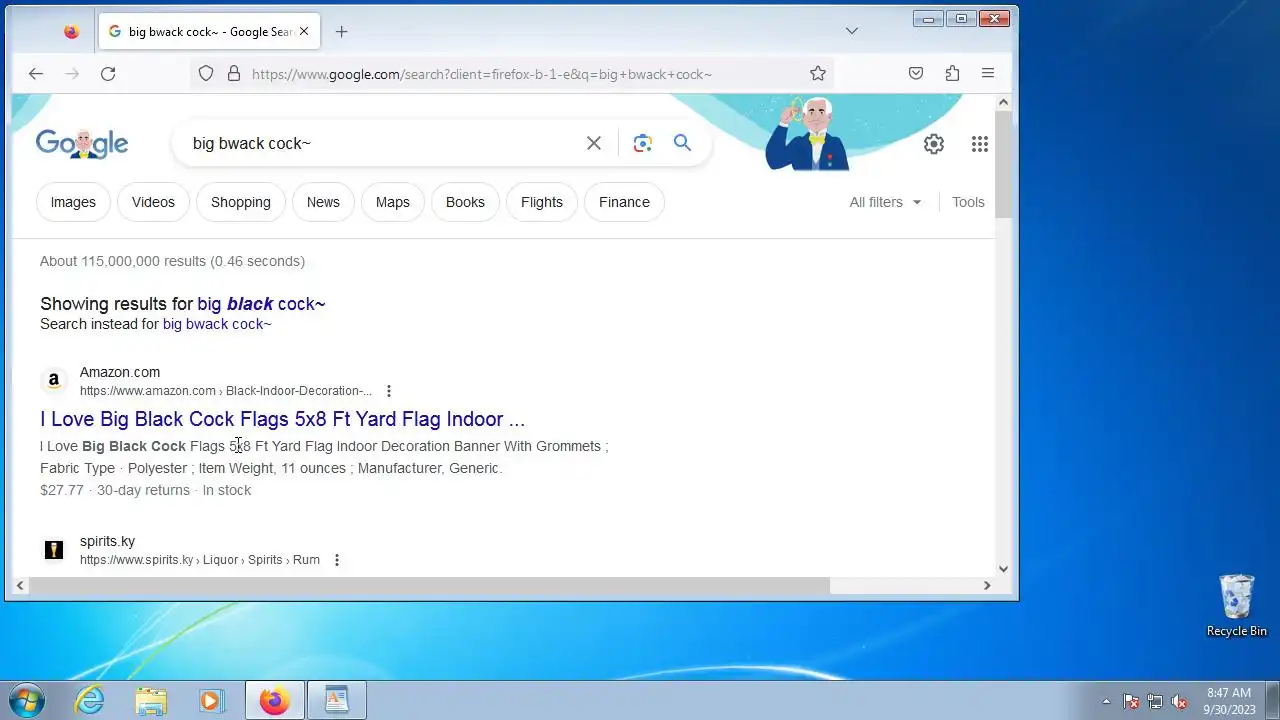Viewport: 1280px width, 720px height.
Task: Open Action Center flag icon
Action: click(1131, 701)
